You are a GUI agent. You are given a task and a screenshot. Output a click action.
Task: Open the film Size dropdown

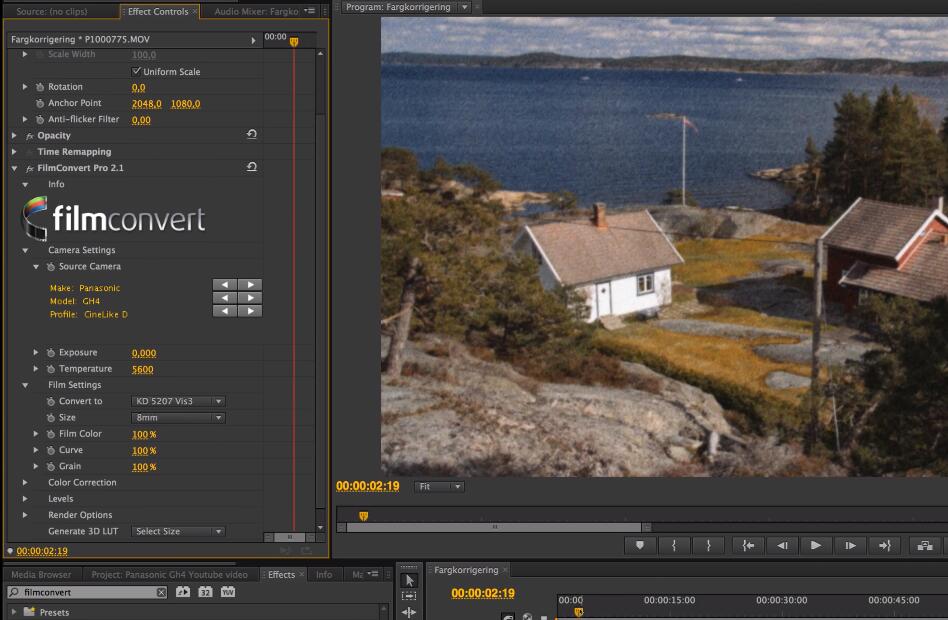pyautogui.click(x=178, y=418)
